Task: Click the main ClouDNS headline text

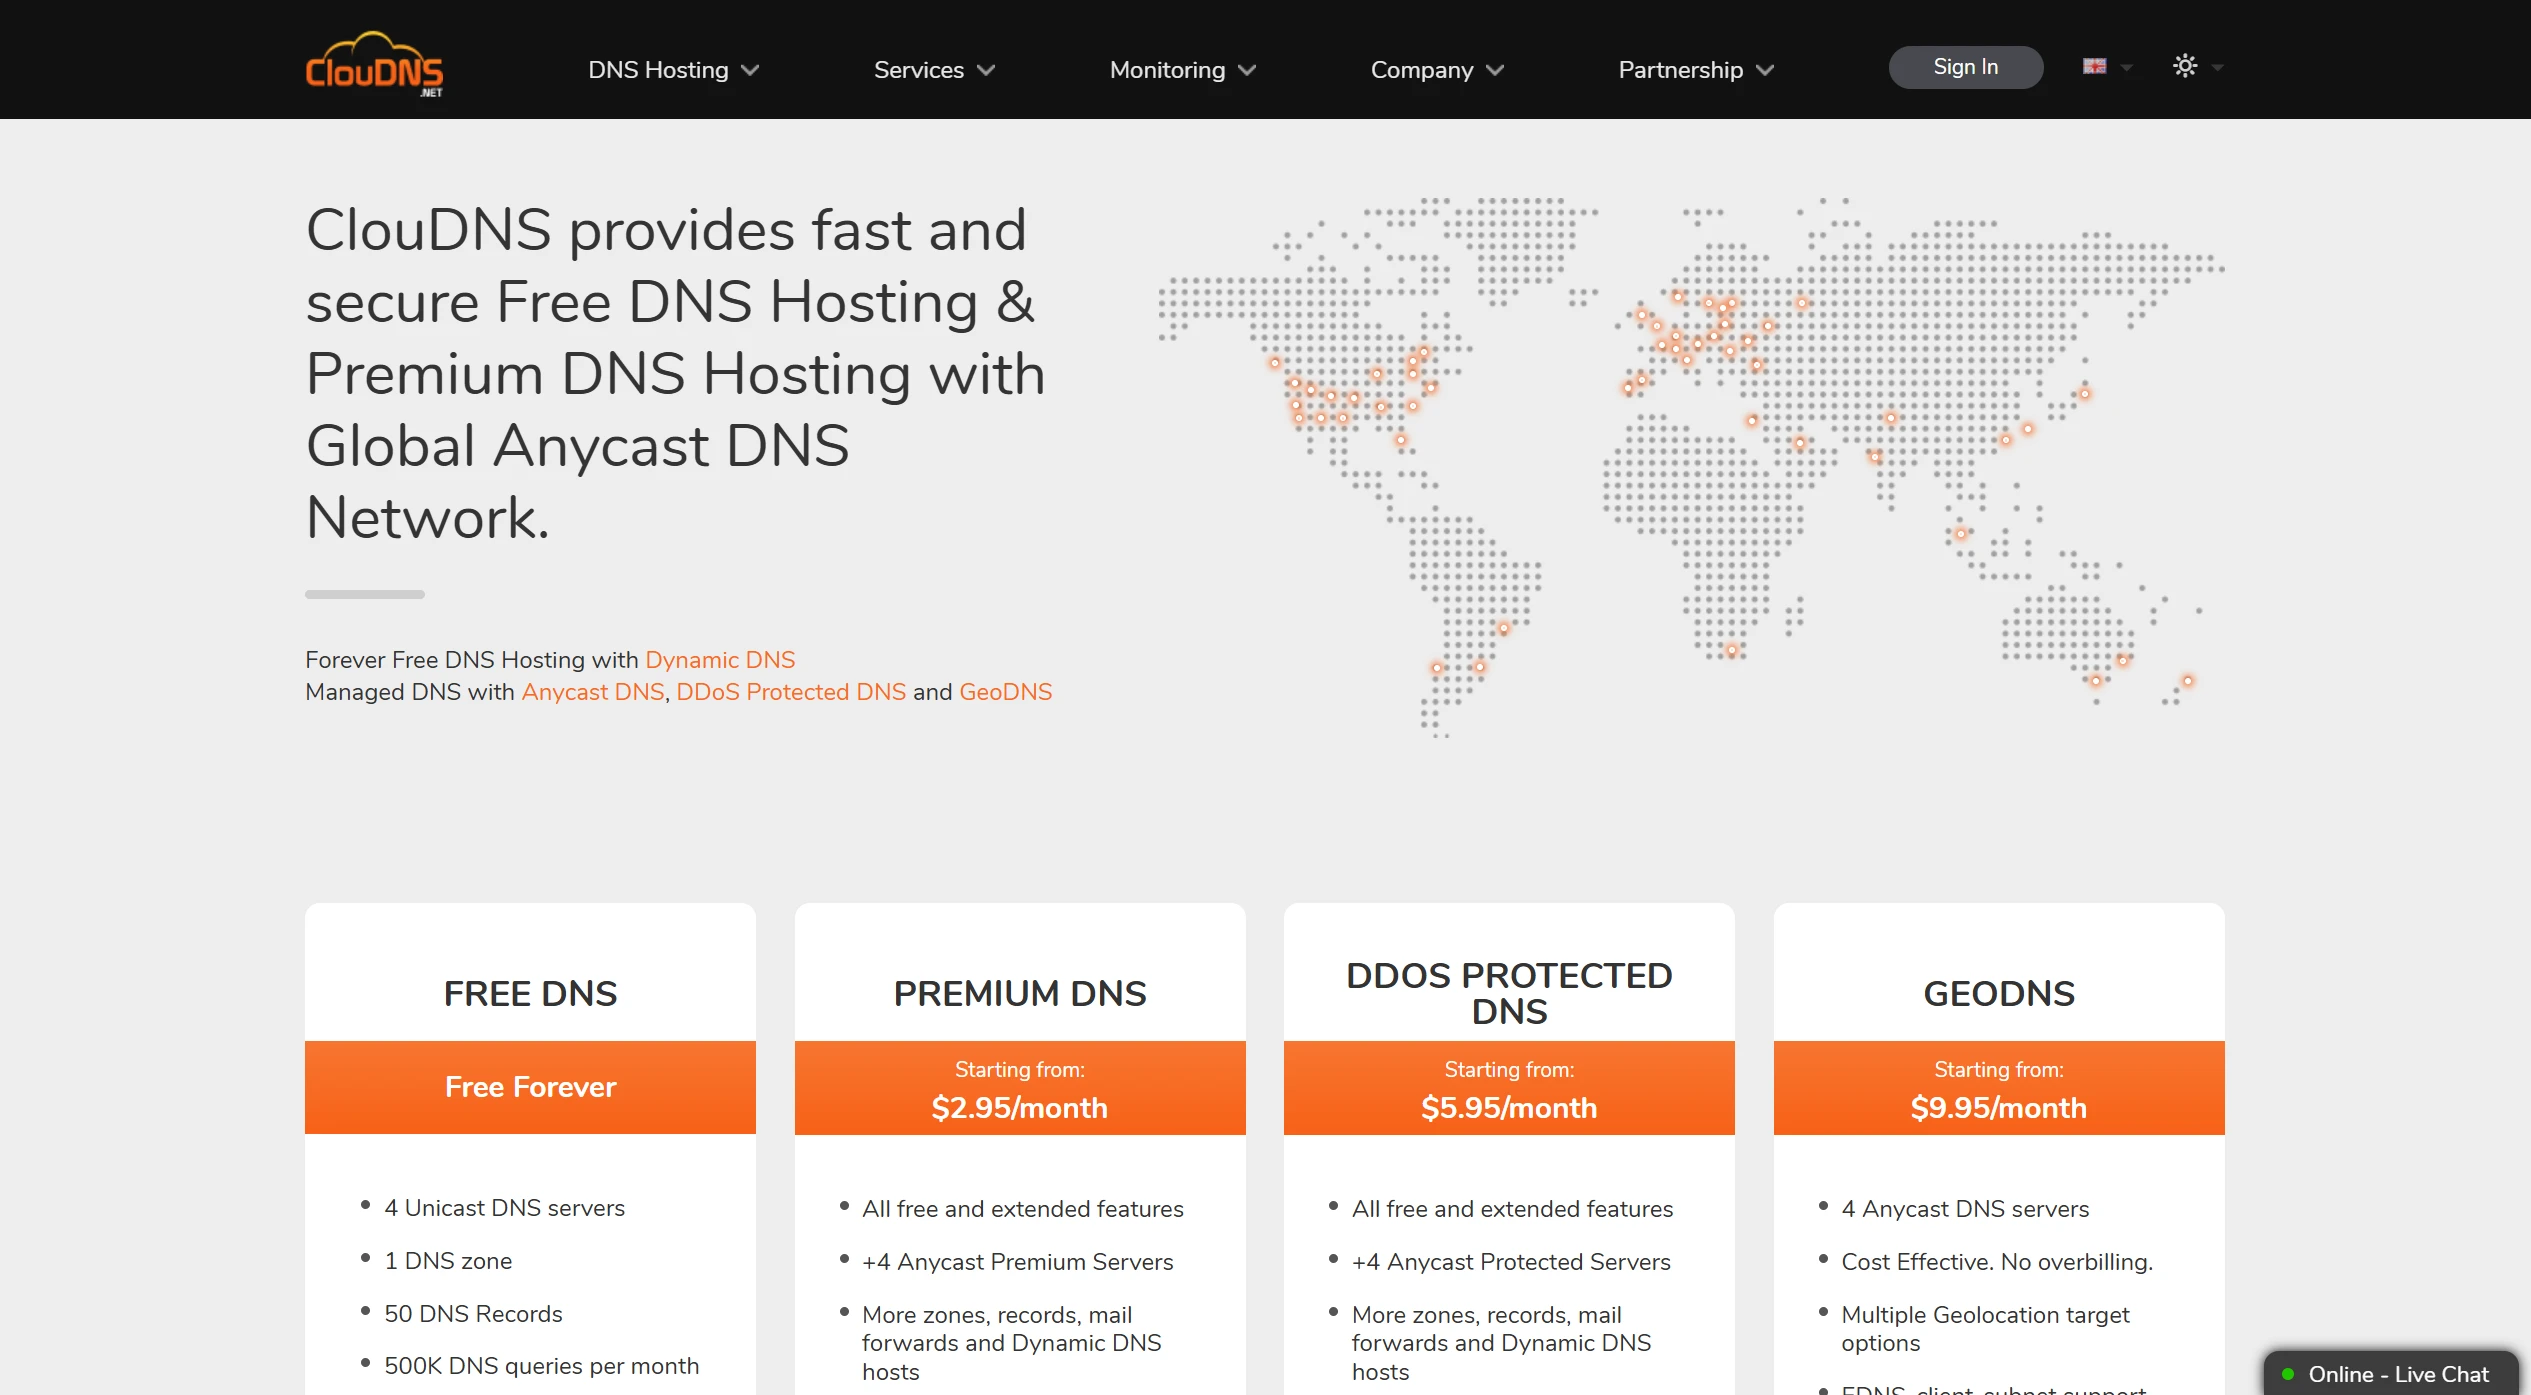Action: coord(676,374)
